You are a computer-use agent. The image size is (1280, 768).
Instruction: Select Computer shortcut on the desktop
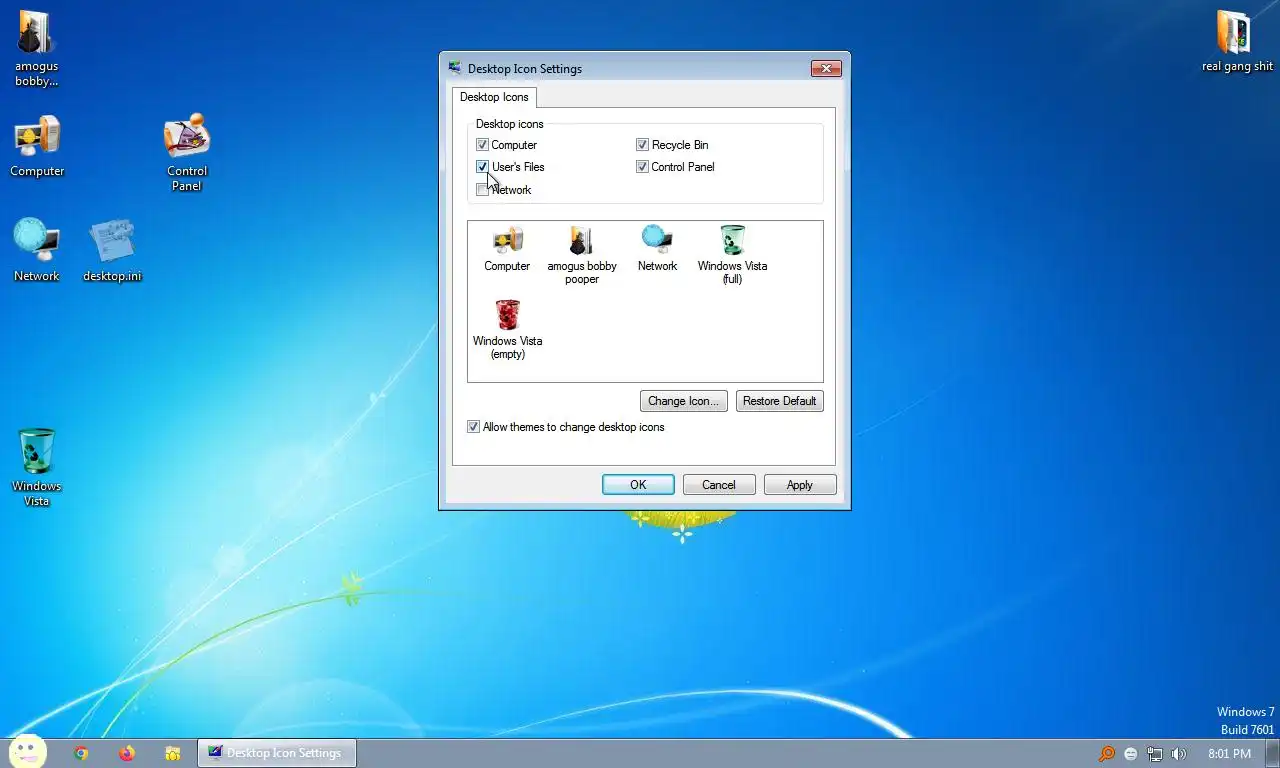[x=37, y=146]
